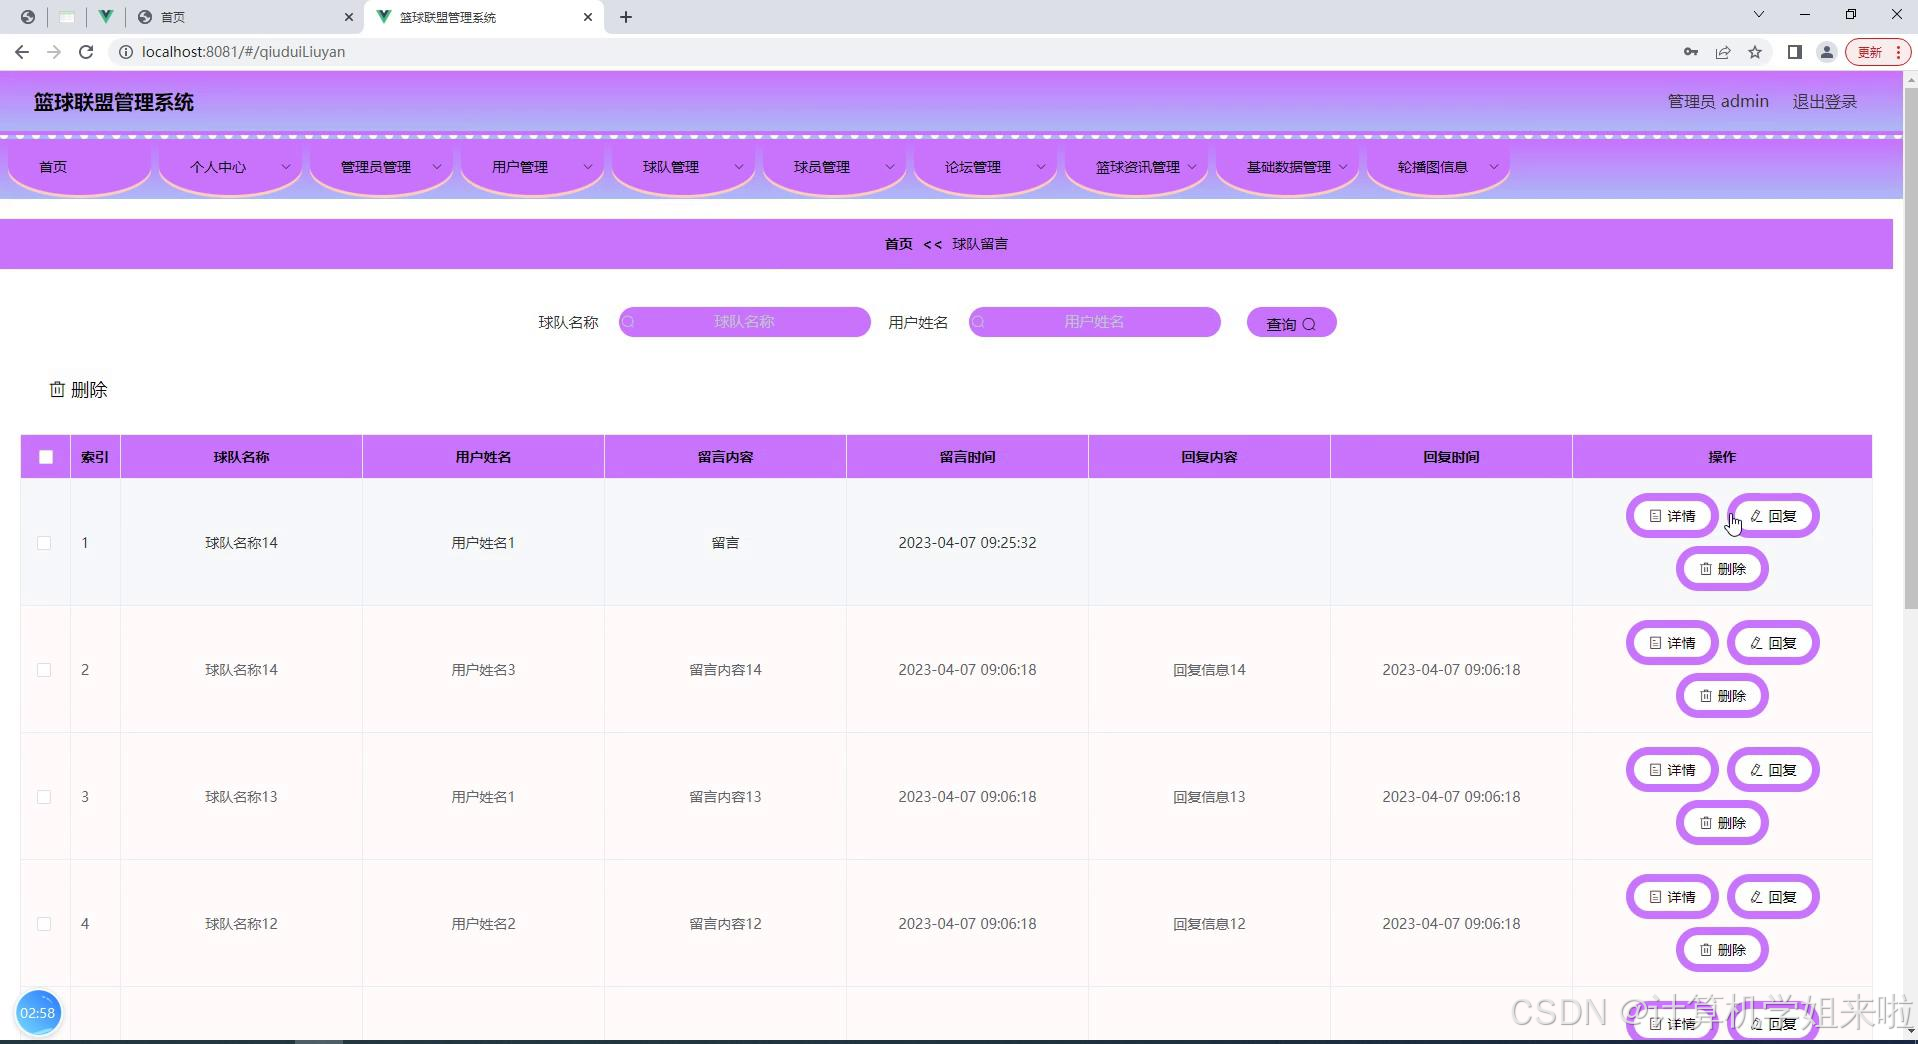
Task: View site information icon in address bar
Action: (x=126, y=52)
